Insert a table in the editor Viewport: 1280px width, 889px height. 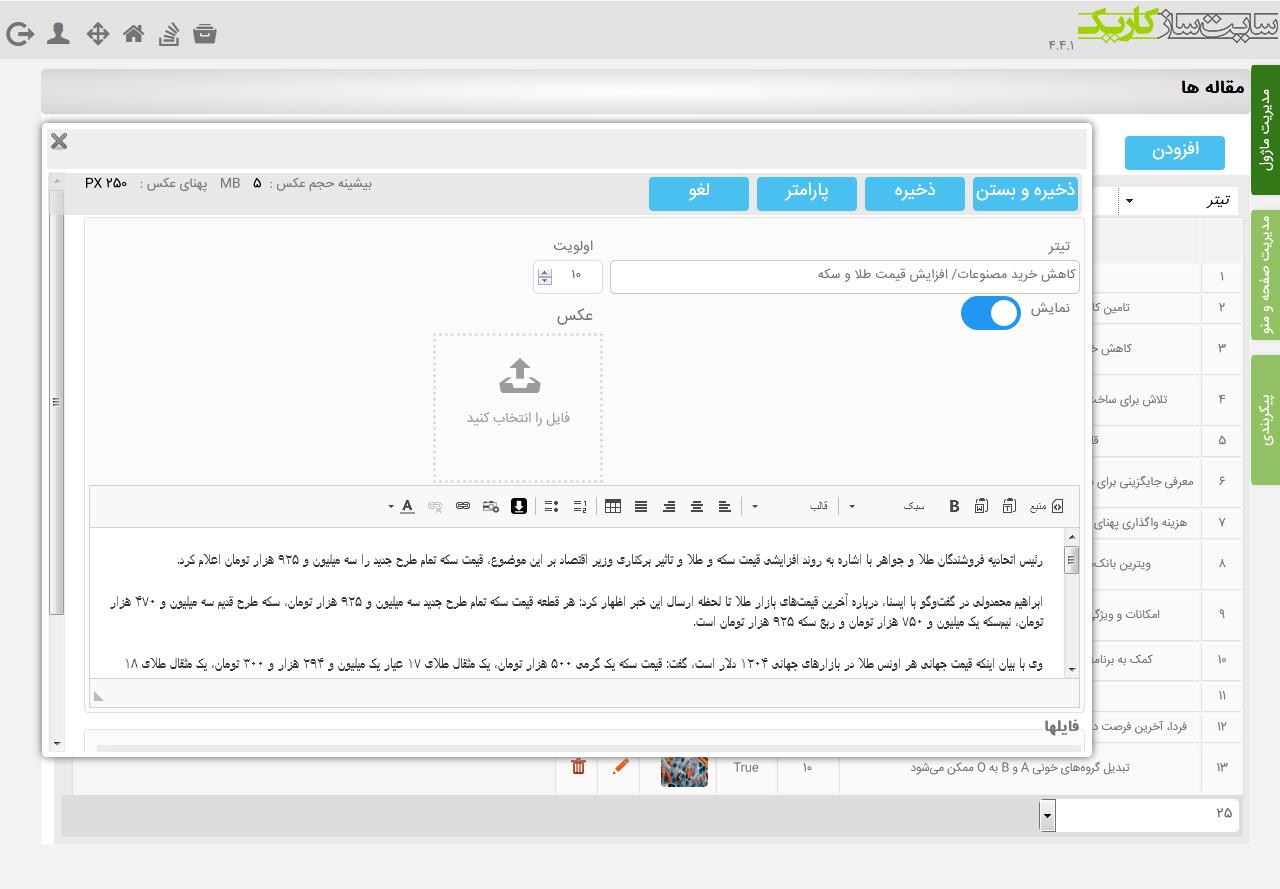click(x=613, y=506)
